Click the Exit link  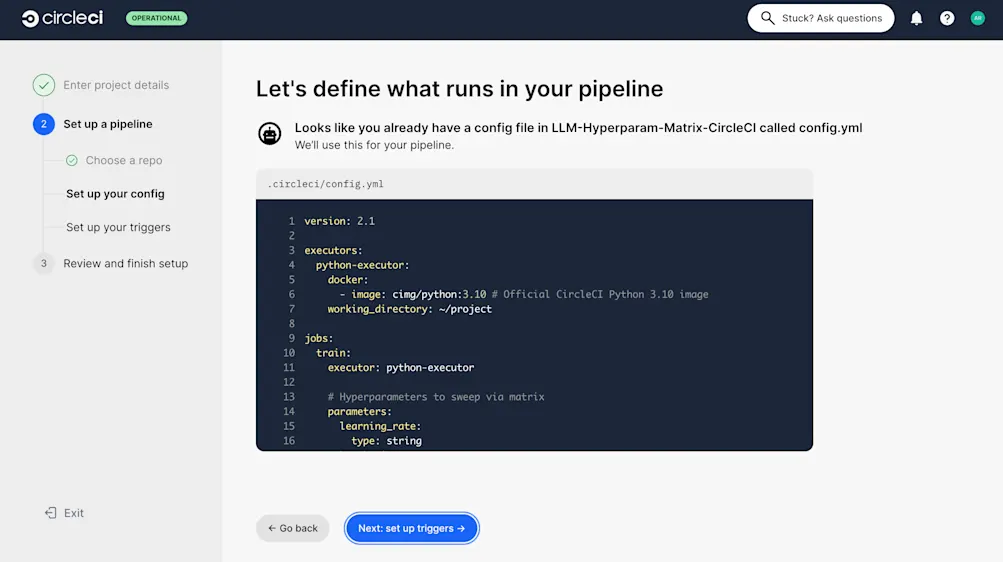(x=74, y=513)
